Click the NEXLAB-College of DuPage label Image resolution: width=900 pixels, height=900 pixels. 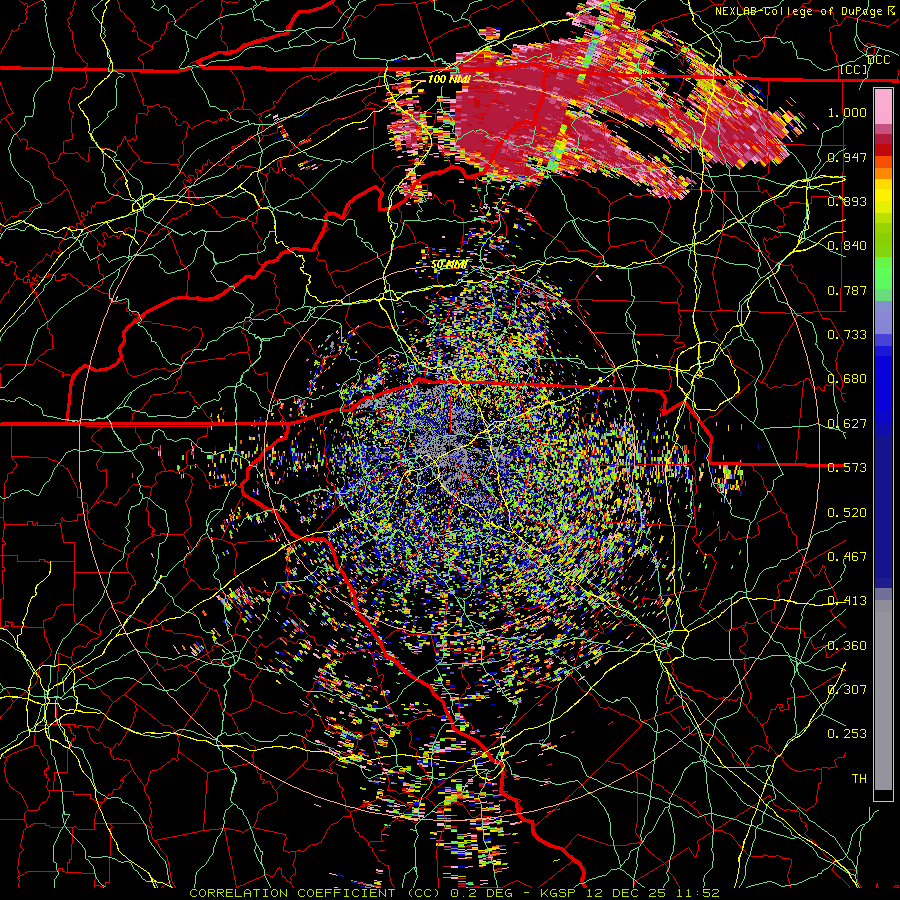click(x=799, y=11)
